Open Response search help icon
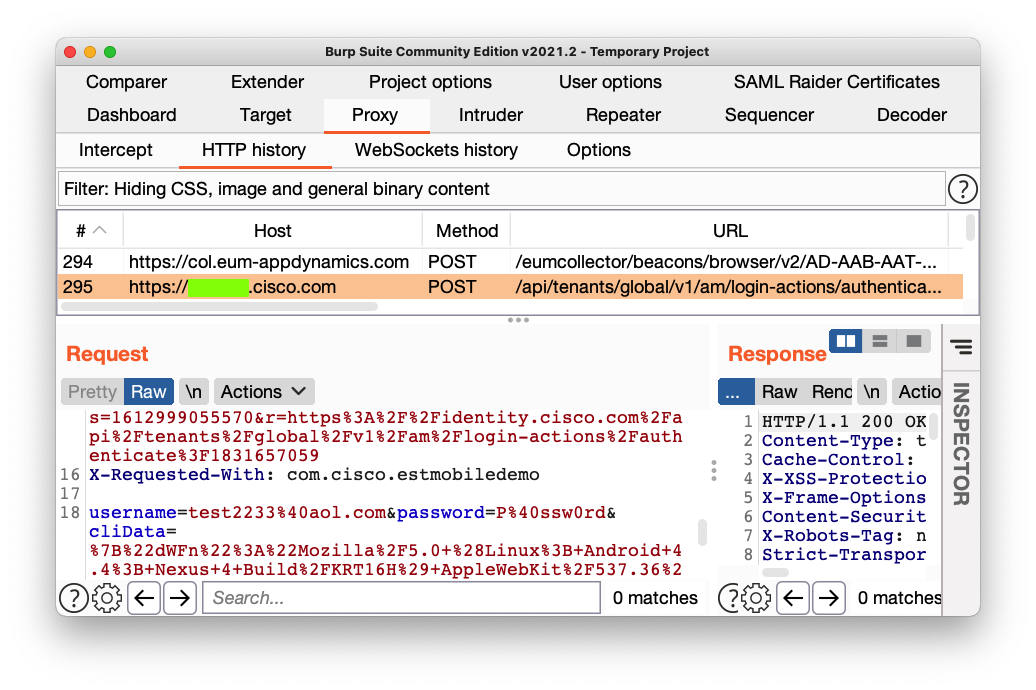 tap(729, 598)
